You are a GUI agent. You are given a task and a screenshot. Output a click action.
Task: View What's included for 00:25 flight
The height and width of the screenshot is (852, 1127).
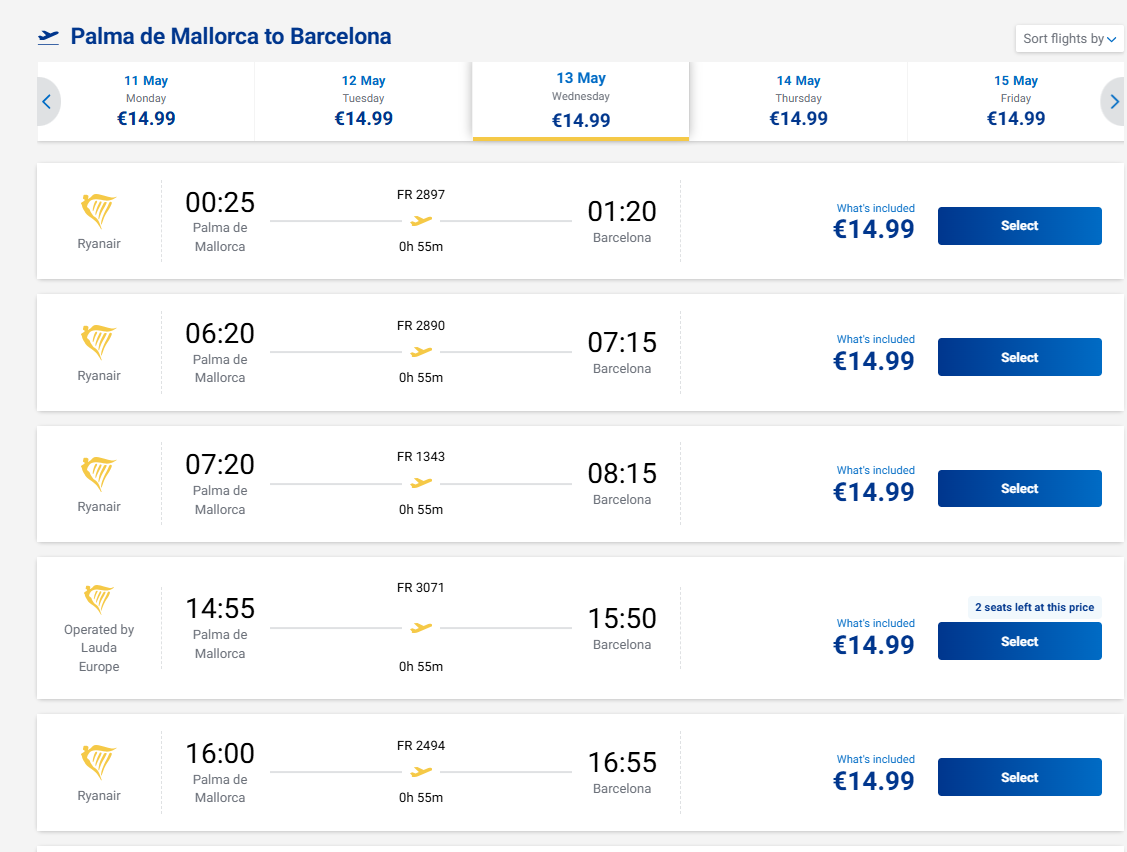tap(875, 208)
